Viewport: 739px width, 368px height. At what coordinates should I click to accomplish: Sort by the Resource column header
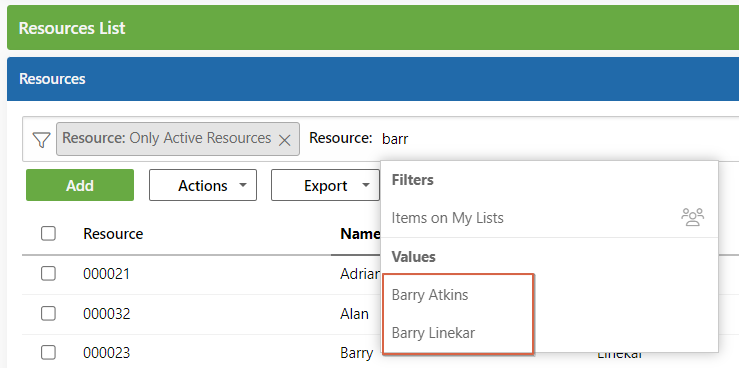point(113,234)
